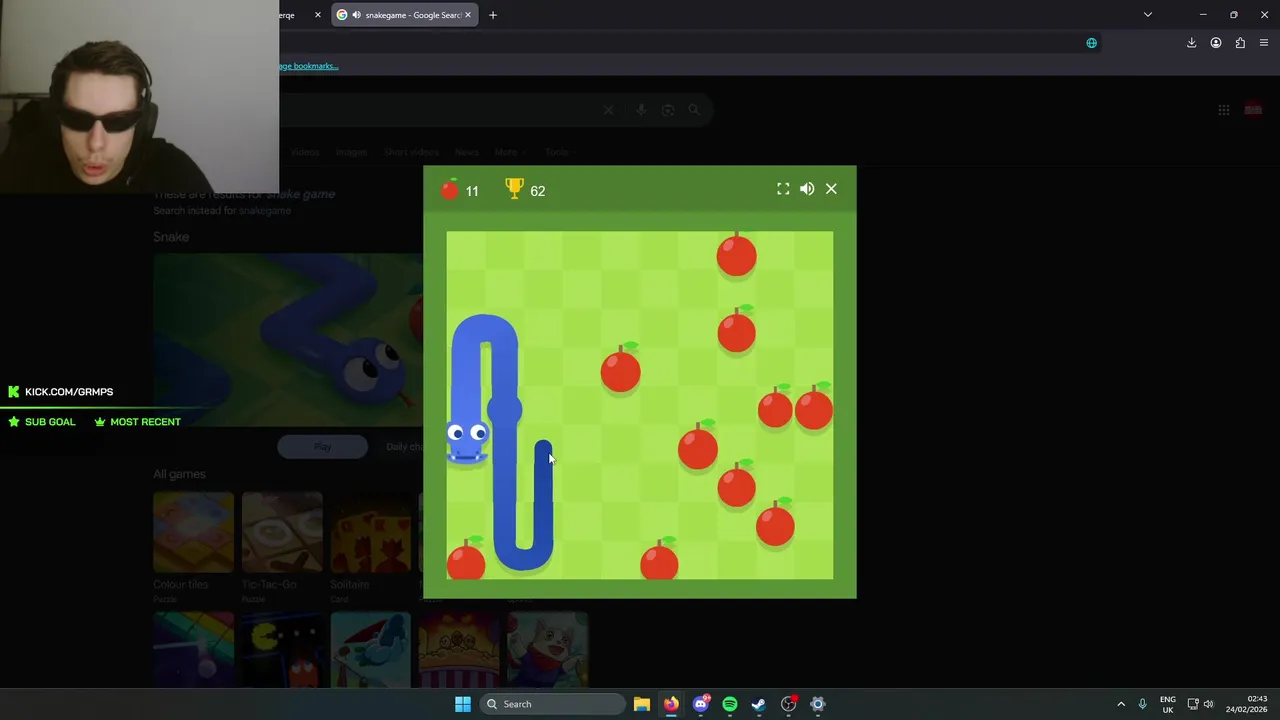Switch to the News results tab
1280x720 pixels.
coord(467,152)
